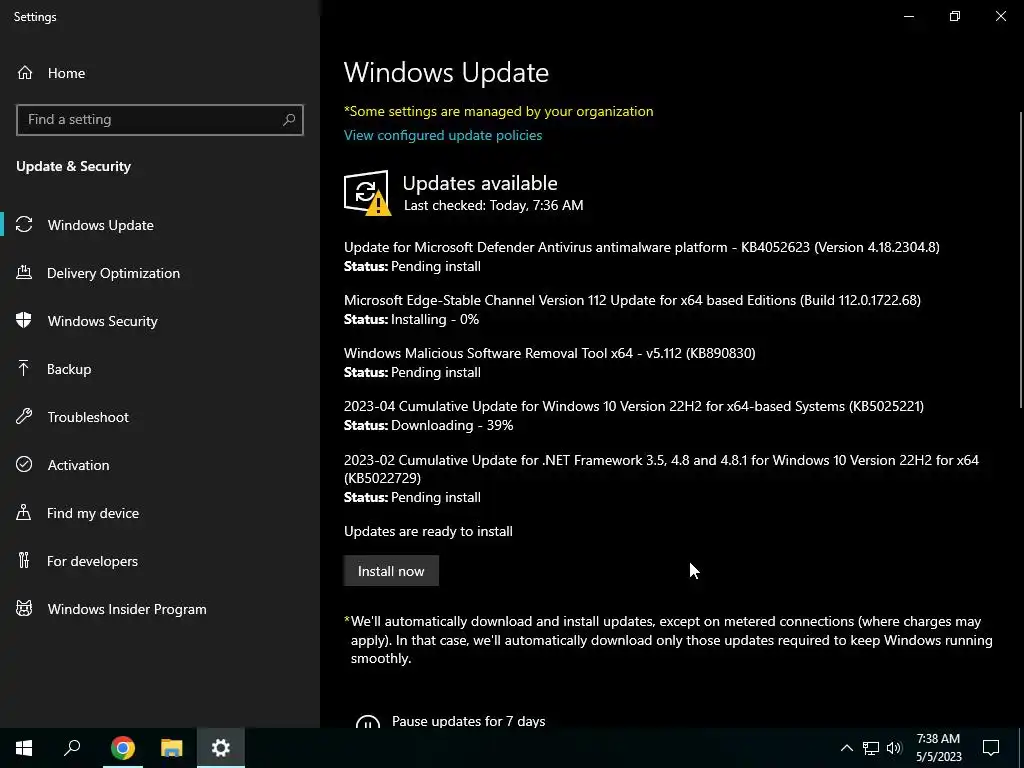This screenshot has width=1024, height=768.
Task: Click the vertical scrollbar of update page
Action: click(1021, 261)
